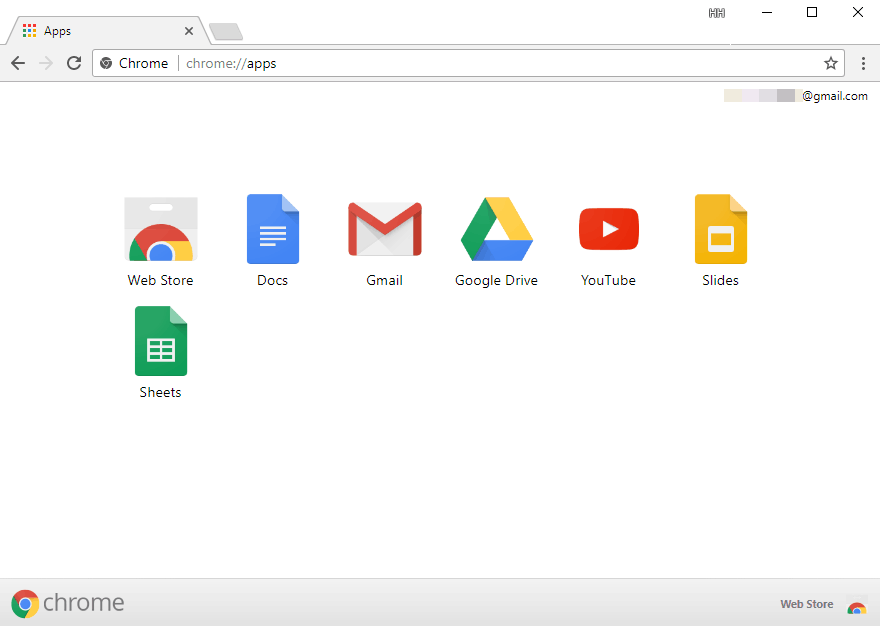Launch the Docs app
This screenshot has height=626, width=880.
point(273,229)
